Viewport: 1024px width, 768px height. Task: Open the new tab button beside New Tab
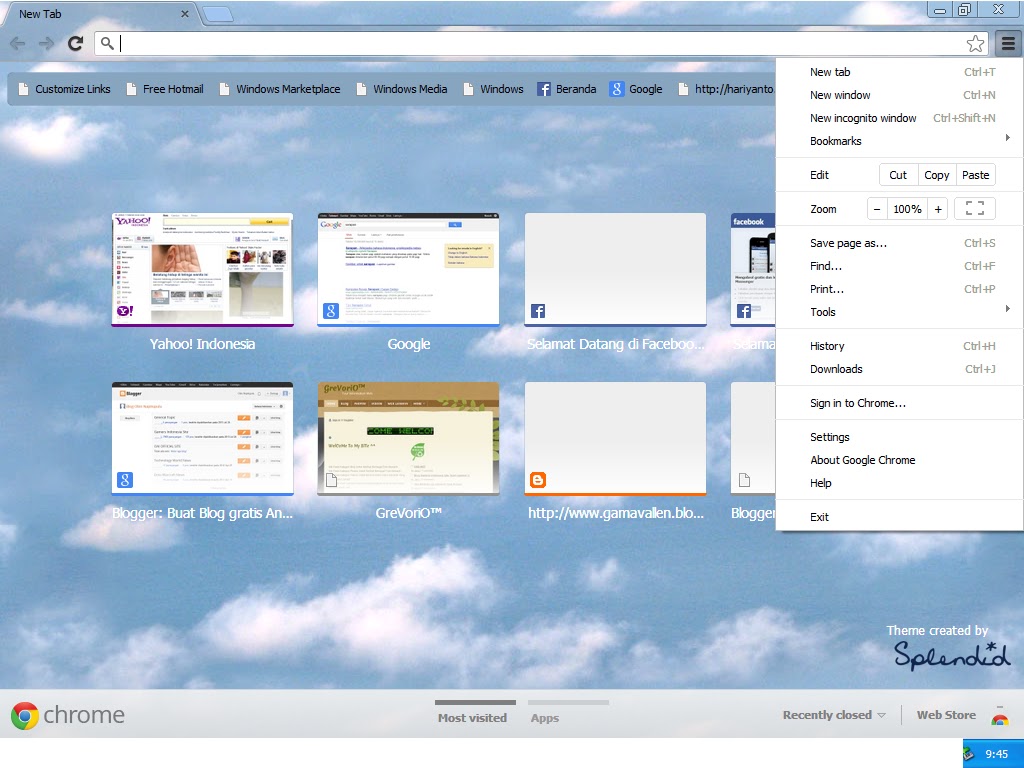pos(217,14)
